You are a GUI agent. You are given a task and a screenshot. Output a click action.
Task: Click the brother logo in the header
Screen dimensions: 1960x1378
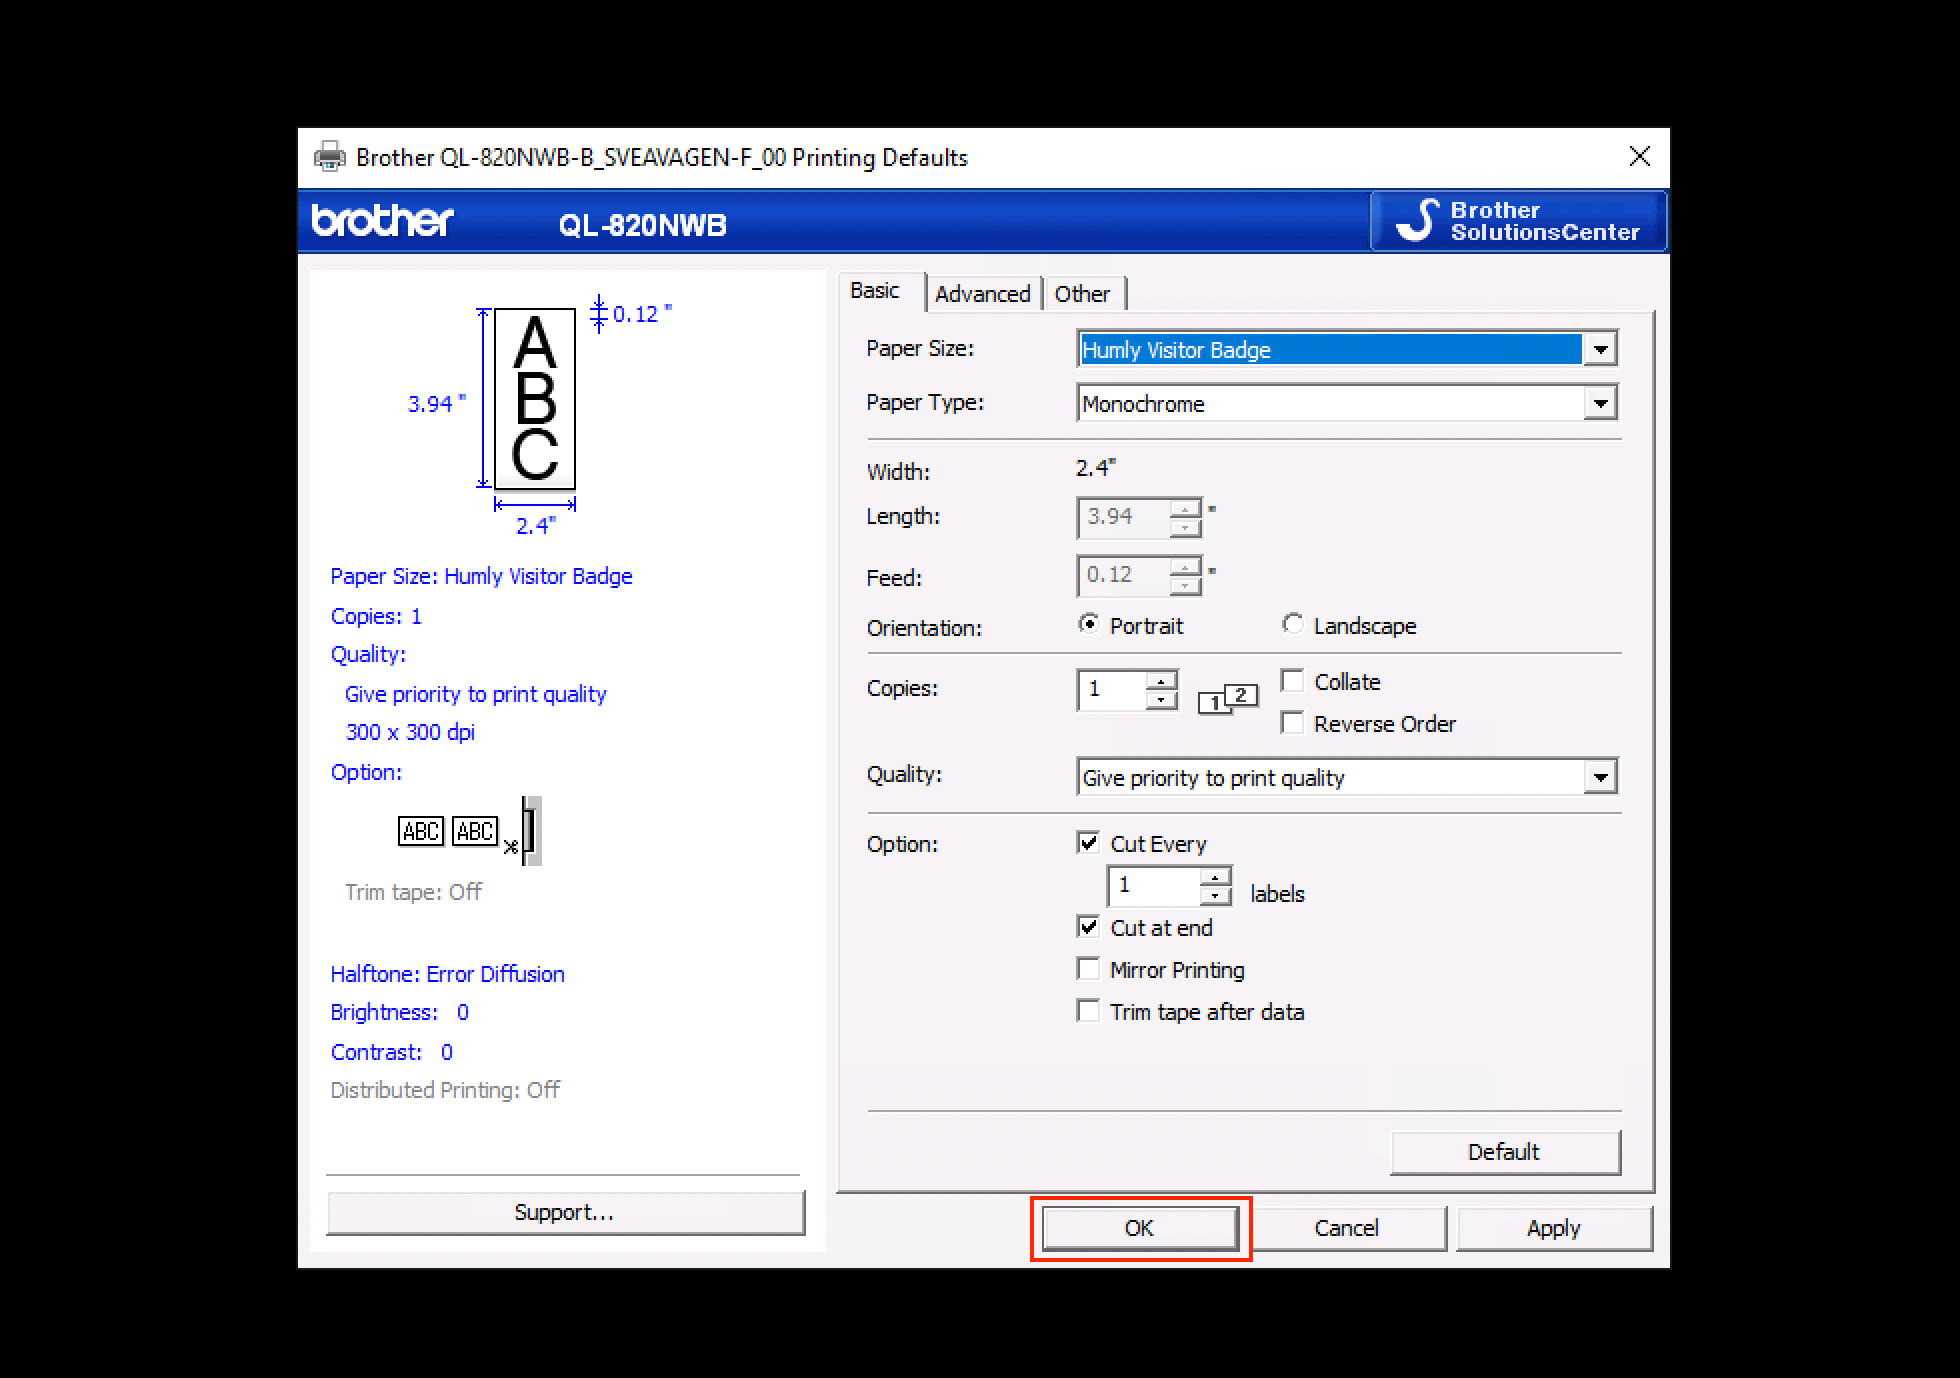pyautogui.click(x=383, y=220)
